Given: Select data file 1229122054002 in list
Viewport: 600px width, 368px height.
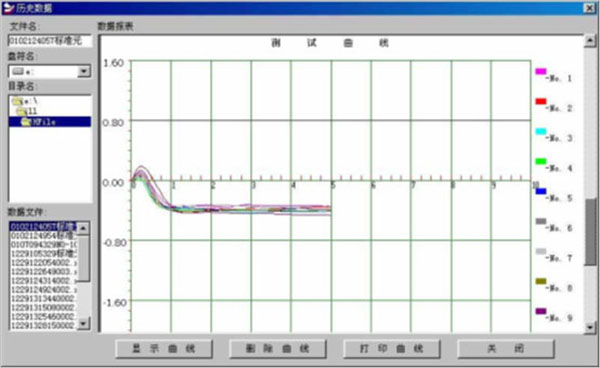Looking at the screenshot, I should coord(43,262).
